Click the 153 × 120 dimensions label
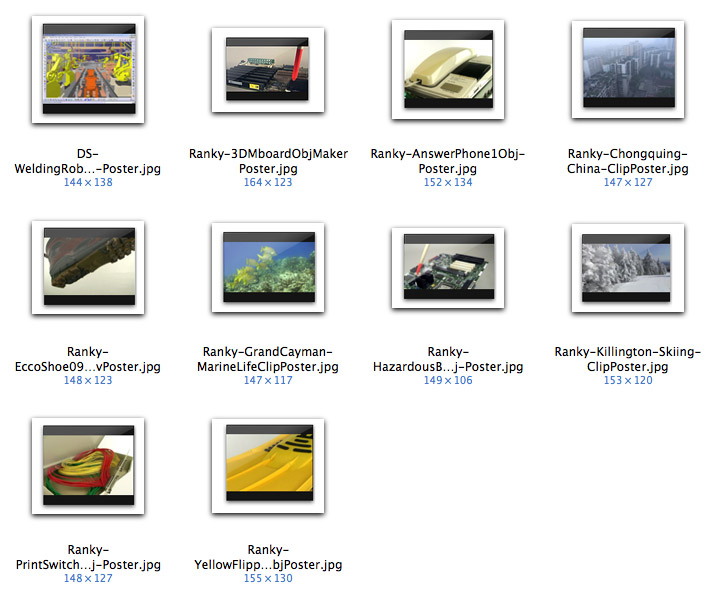The height and width of the screenshot is (599, 724). [628, 381]
